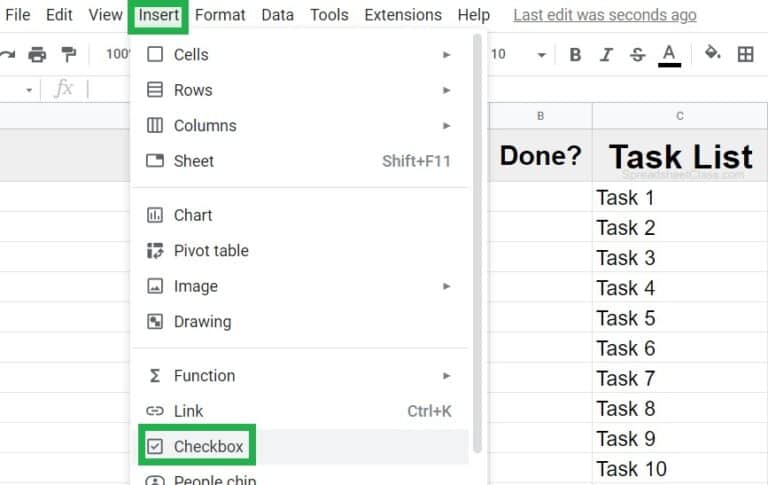Toggle Italic formatting
Screen dimensions: 768x485
606,54
